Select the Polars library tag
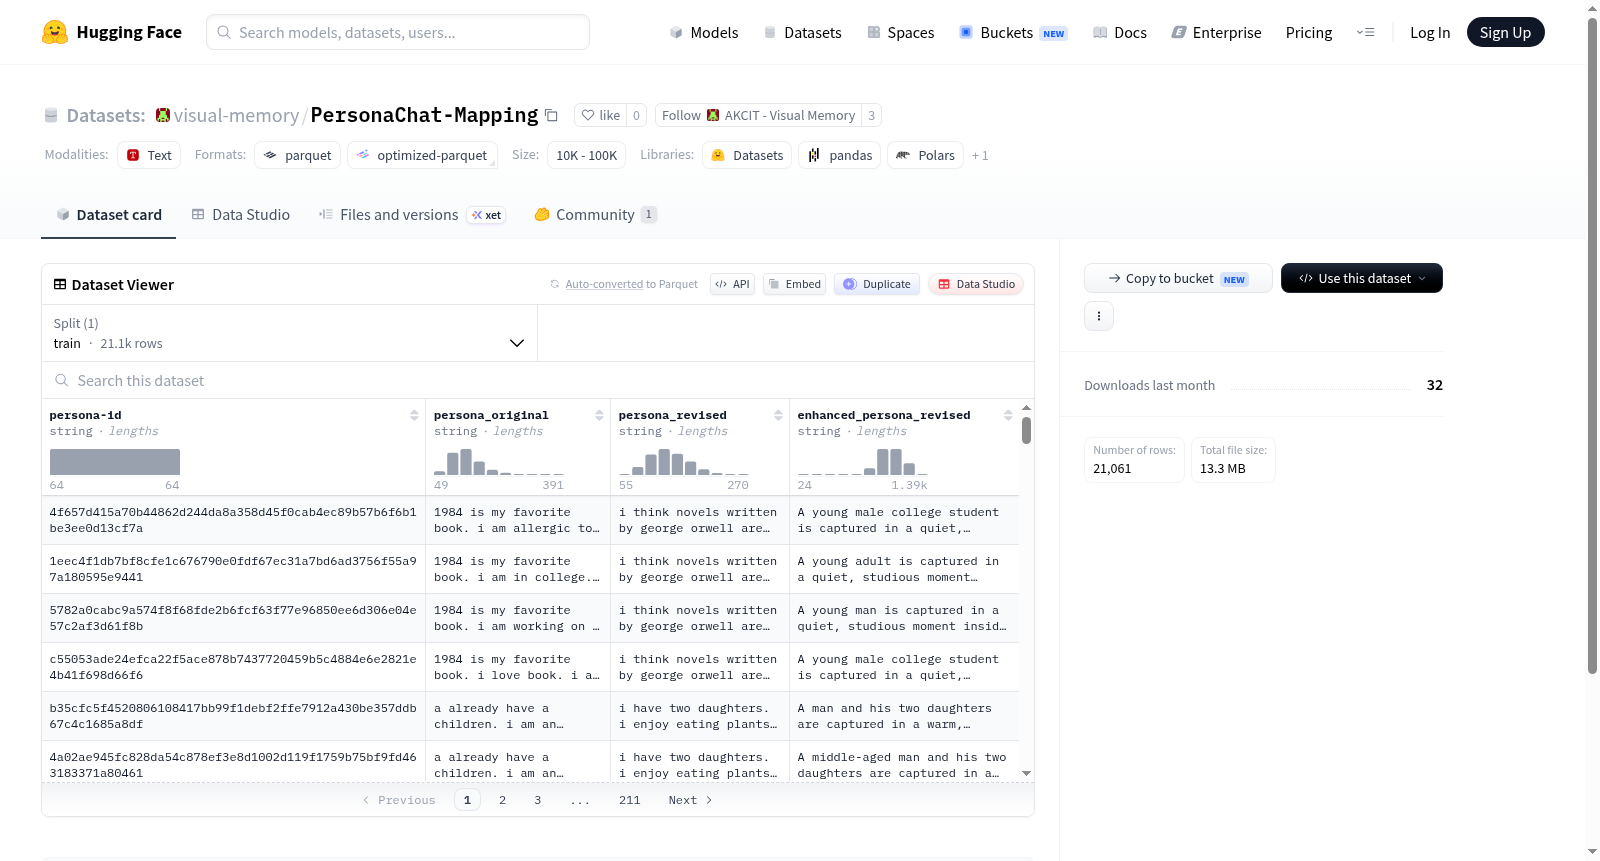1600x861 pixels. coord(925,155)
